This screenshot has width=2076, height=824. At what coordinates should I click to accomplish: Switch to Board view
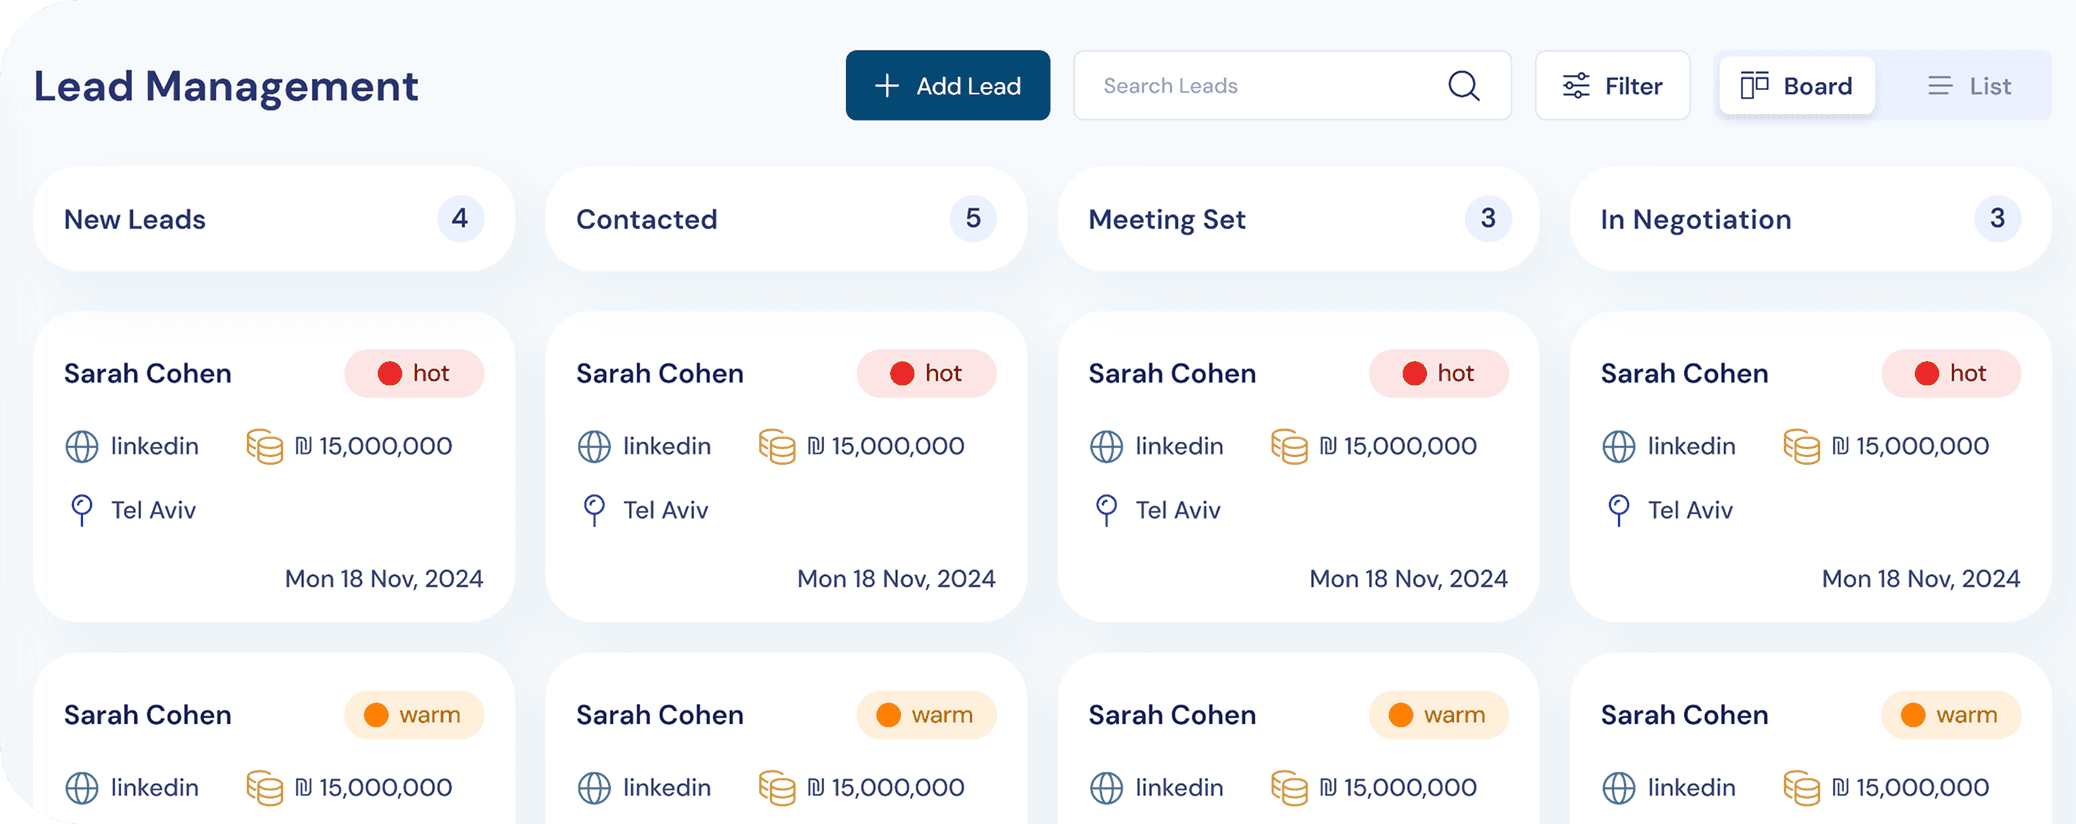(x=1797, y=86)
